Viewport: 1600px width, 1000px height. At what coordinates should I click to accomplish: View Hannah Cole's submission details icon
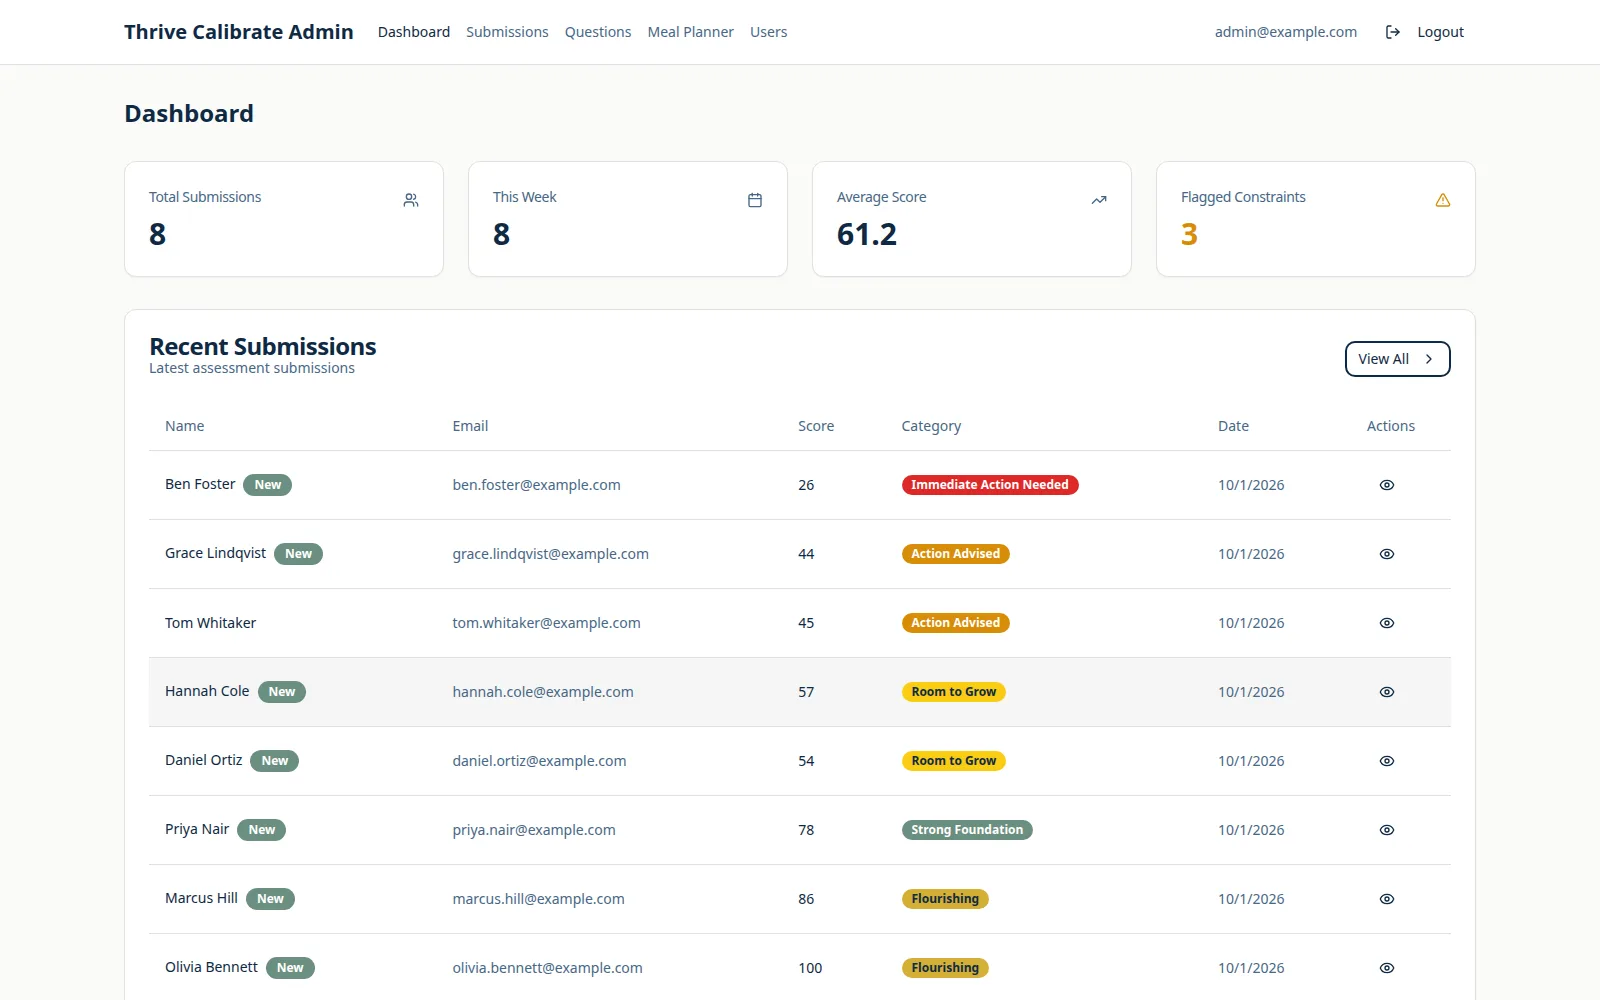click(1387, 692)
